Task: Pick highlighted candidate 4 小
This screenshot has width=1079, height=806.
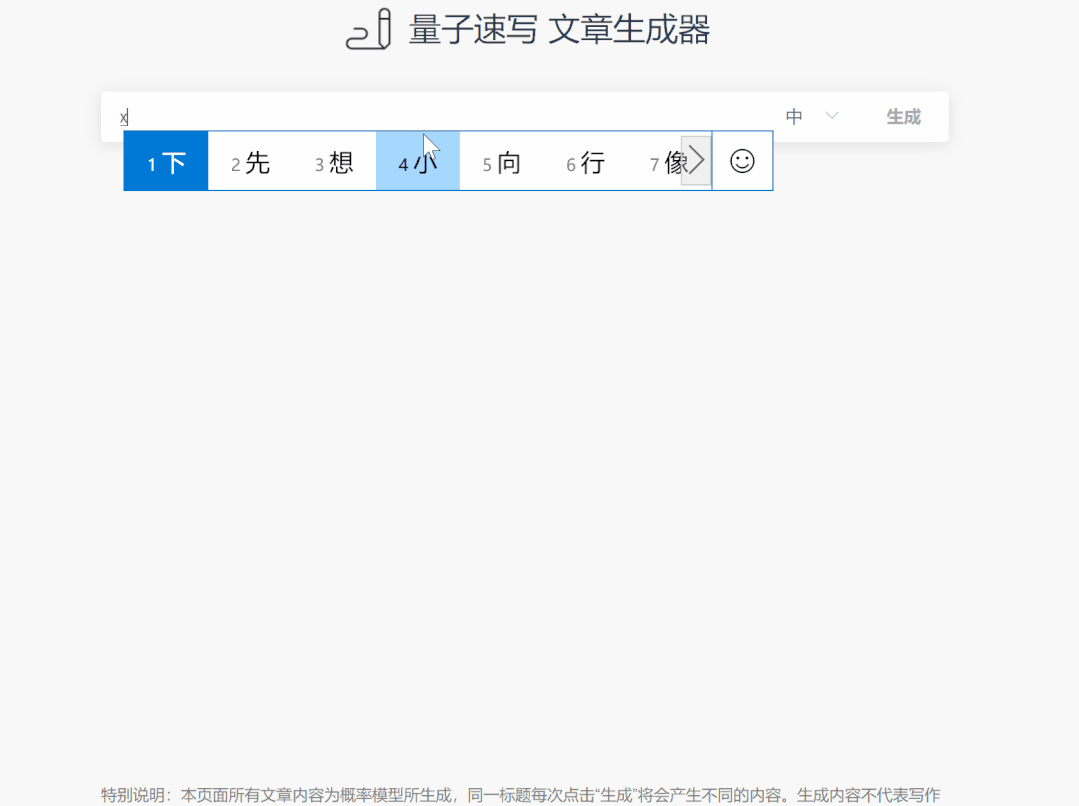Action: coord(418,161)
